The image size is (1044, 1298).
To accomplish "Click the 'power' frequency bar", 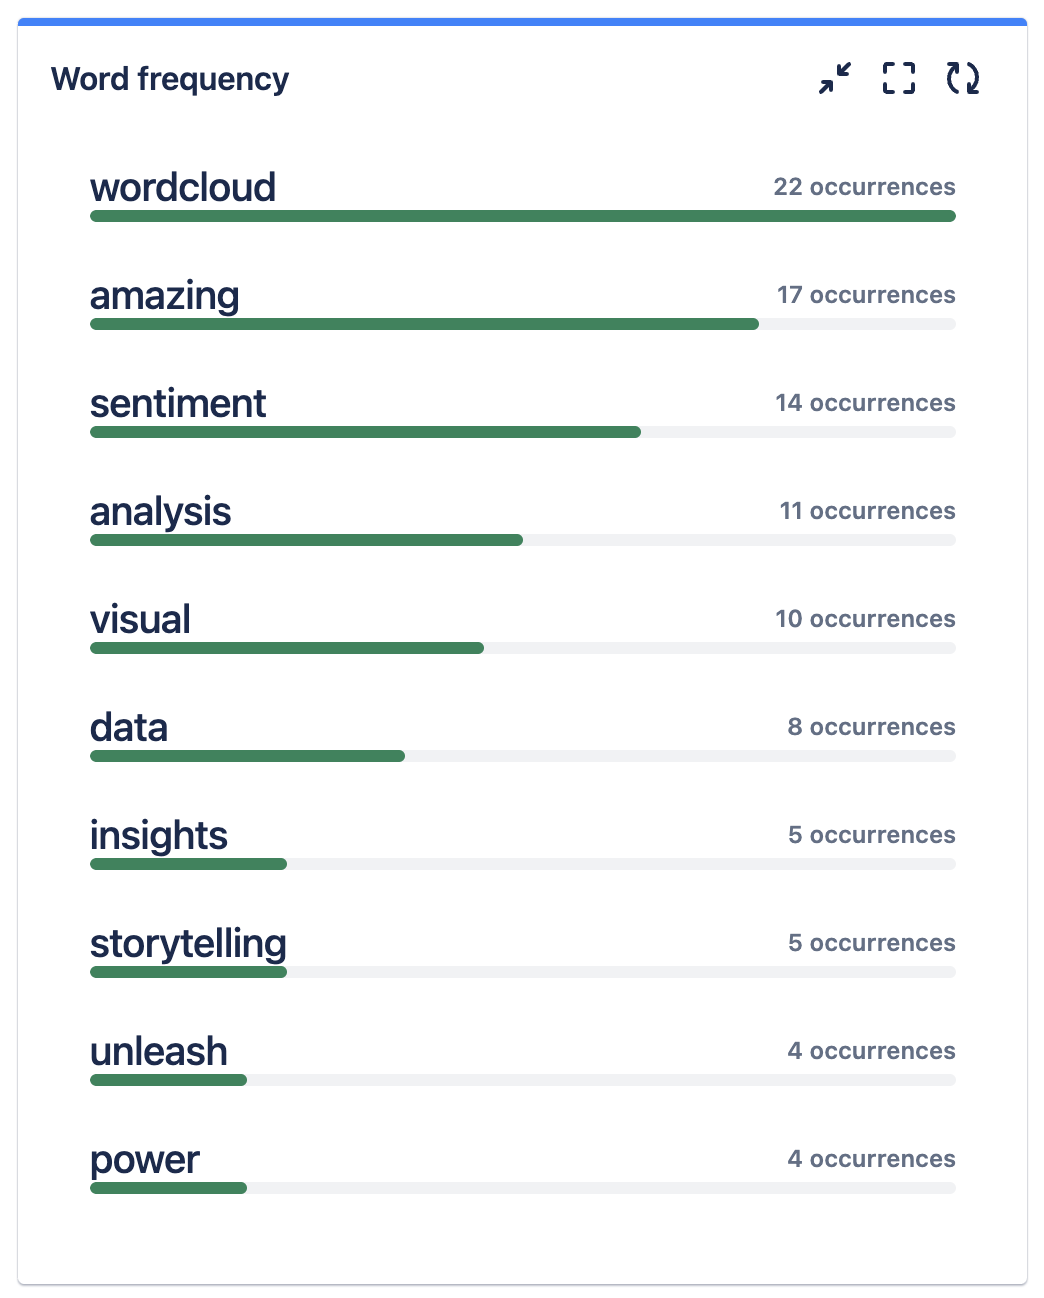I will pyautogui.click(x=168, y=1188).
